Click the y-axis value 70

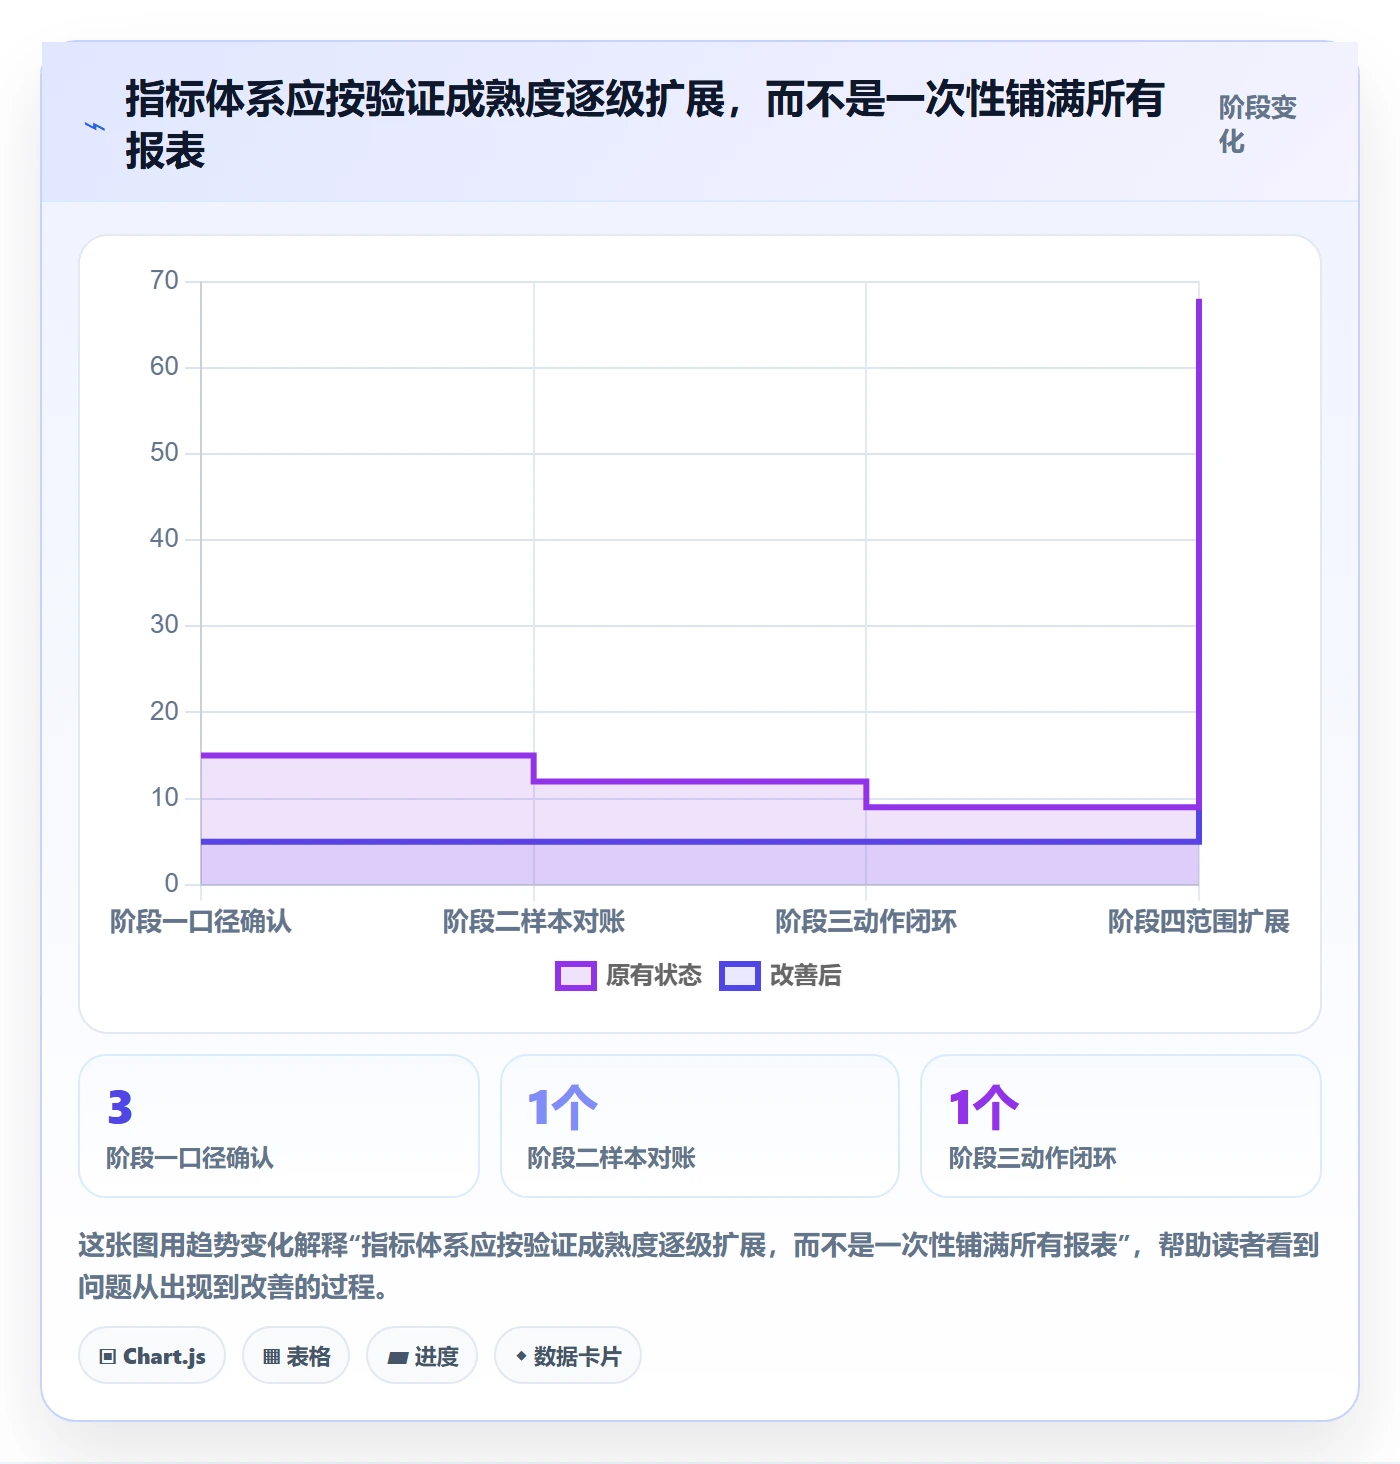pyautogui.click(x=164, y=281)
